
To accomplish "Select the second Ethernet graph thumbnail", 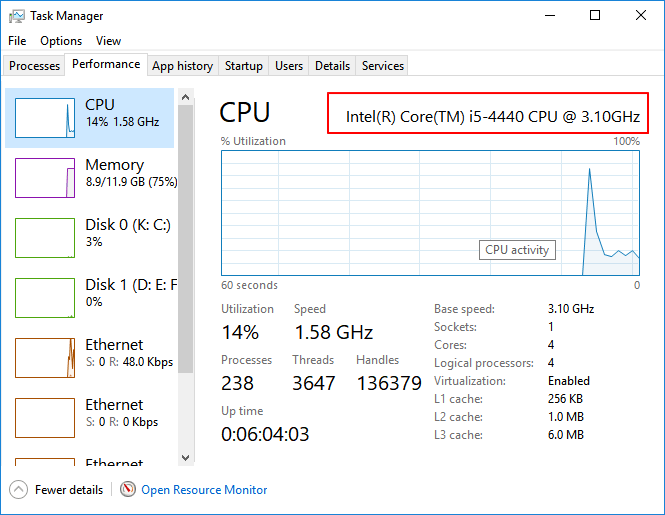I will (x=45, y=418).
